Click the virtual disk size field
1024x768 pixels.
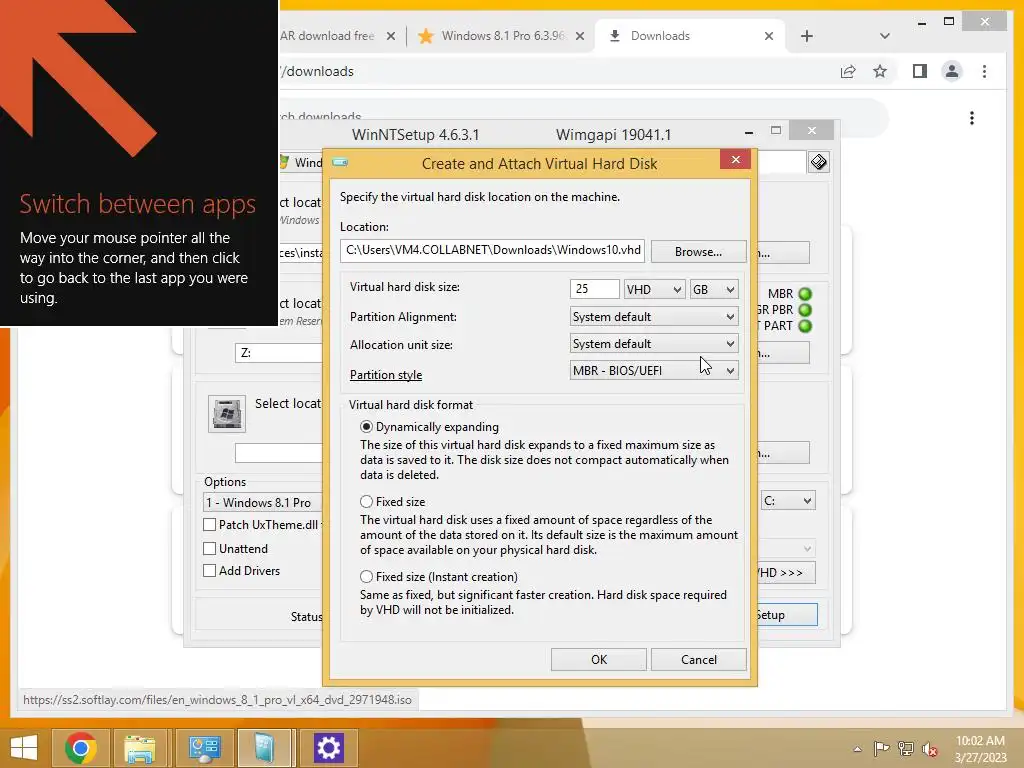coord(594,289)
